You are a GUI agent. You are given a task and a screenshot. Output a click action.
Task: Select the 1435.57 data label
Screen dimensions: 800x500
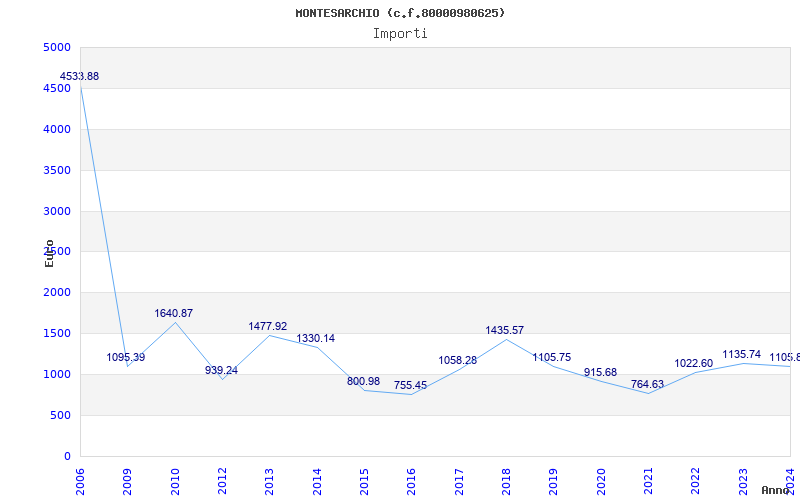(x=505, y=331)
